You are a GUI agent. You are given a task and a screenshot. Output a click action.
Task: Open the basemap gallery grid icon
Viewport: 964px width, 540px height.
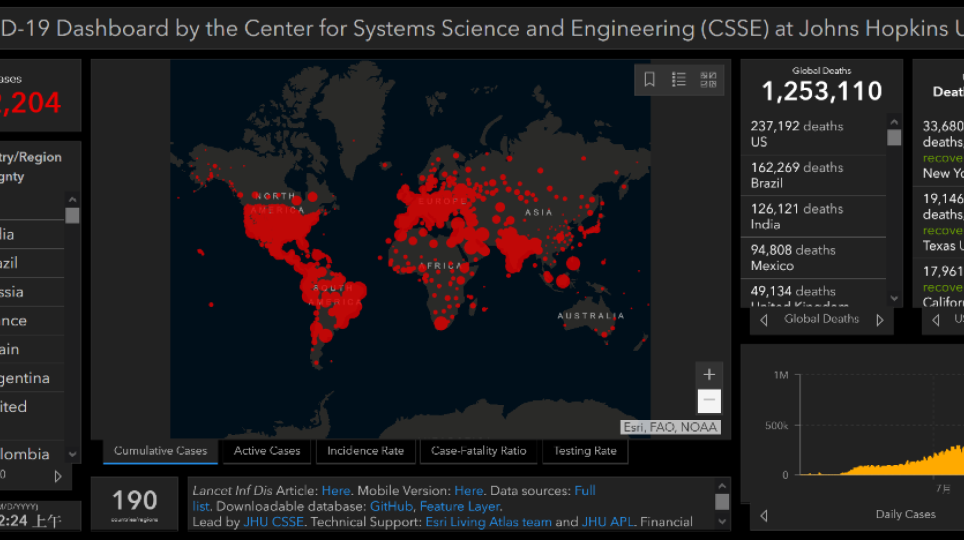[708, 80]
